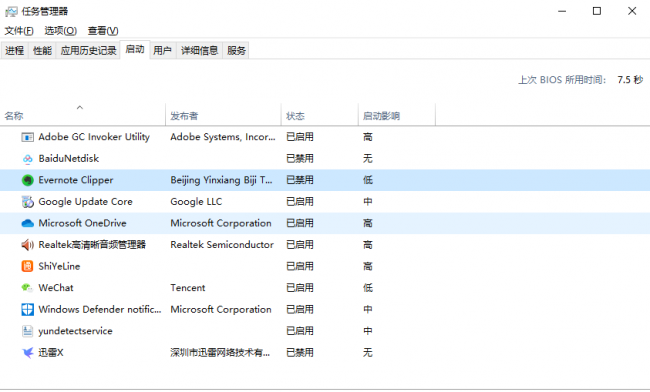
Task: Click the 迅雷X bird icon
Action: (x=27, y=353)
